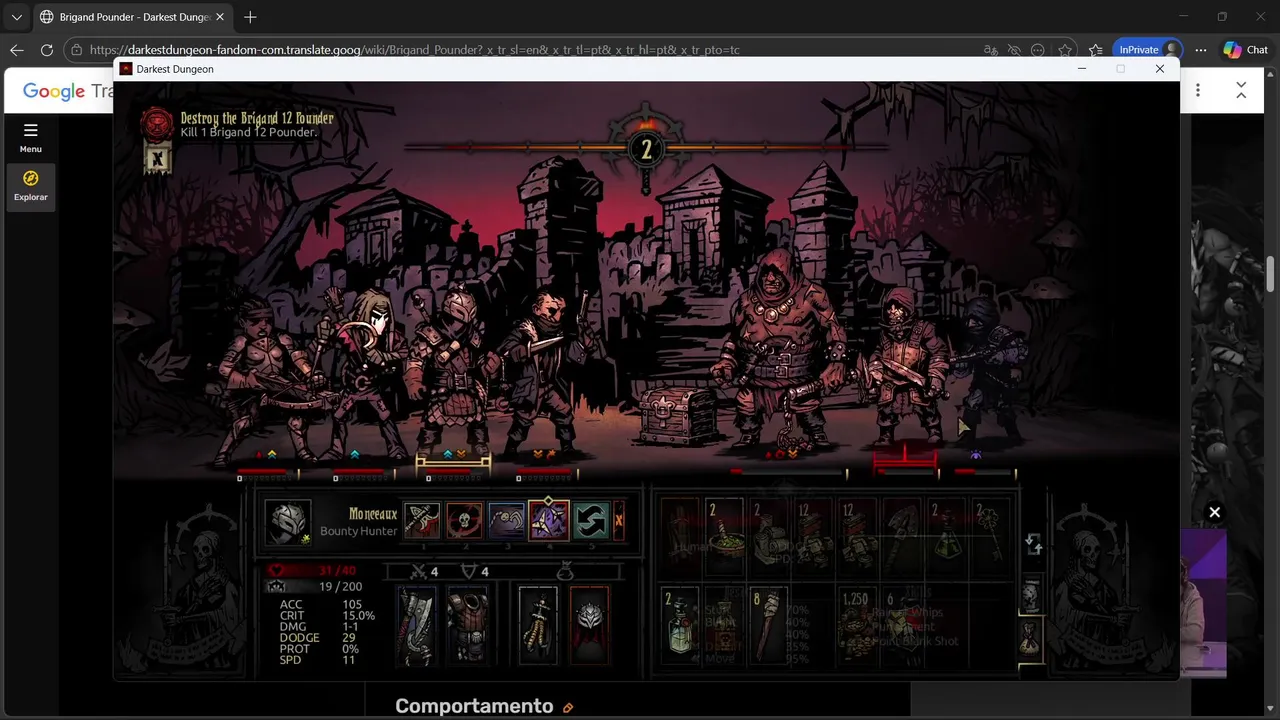Reload the page
This screenshot has width=1280, height=720.
(x=46, y=49)
